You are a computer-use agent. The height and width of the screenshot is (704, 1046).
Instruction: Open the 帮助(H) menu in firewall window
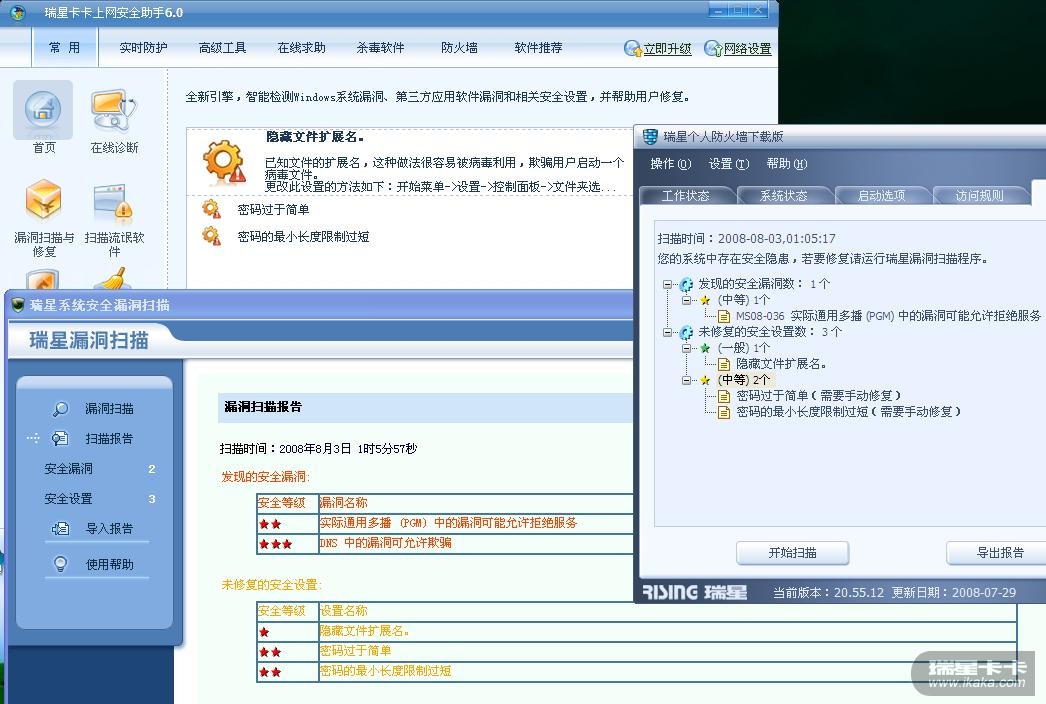pyautogui.click(x=787, y=163)
